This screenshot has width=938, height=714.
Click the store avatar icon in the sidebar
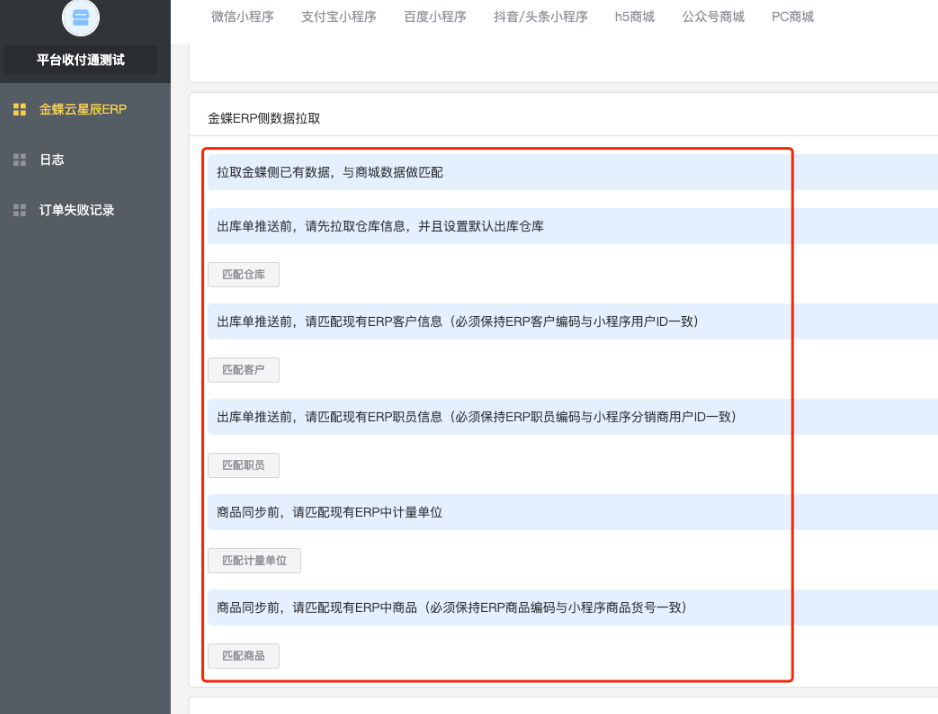coord(81,17)
